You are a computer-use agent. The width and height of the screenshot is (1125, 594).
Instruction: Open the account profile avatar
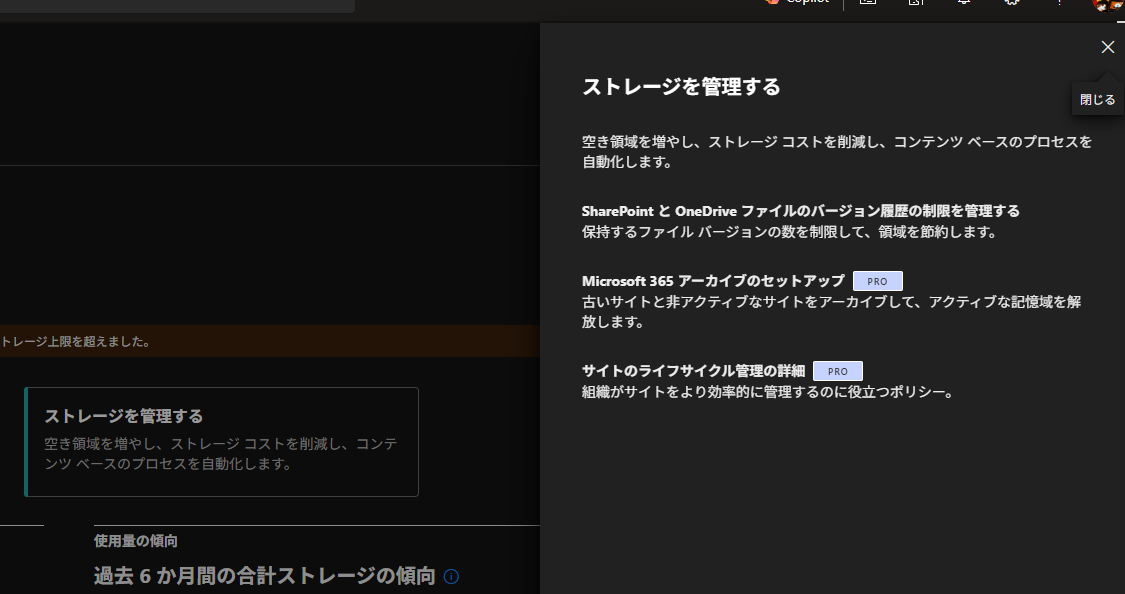pyautogui.click(x=1107, y=4)
